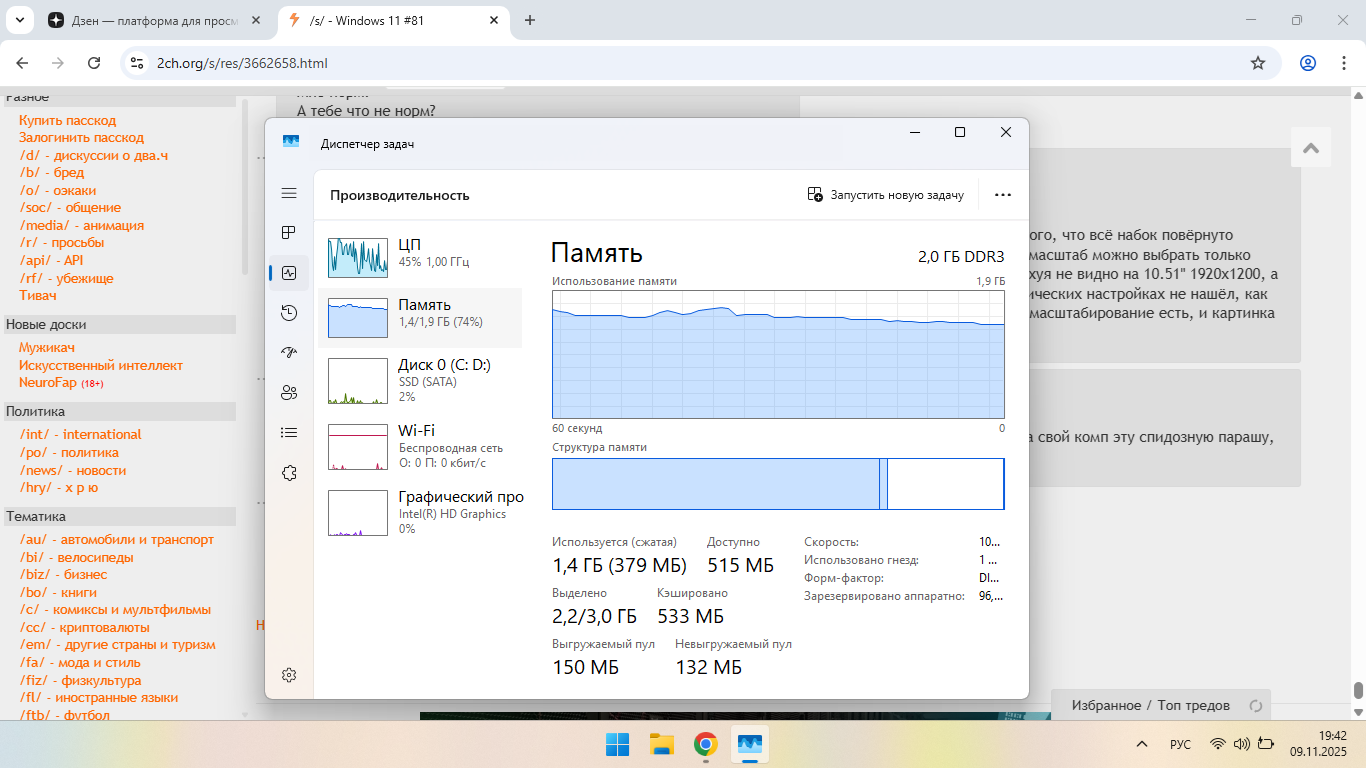The width and height of the screenshot is (1366, 768).
Task: Click the 132 МБ non-paged pool value
Action: click(708, 667)
